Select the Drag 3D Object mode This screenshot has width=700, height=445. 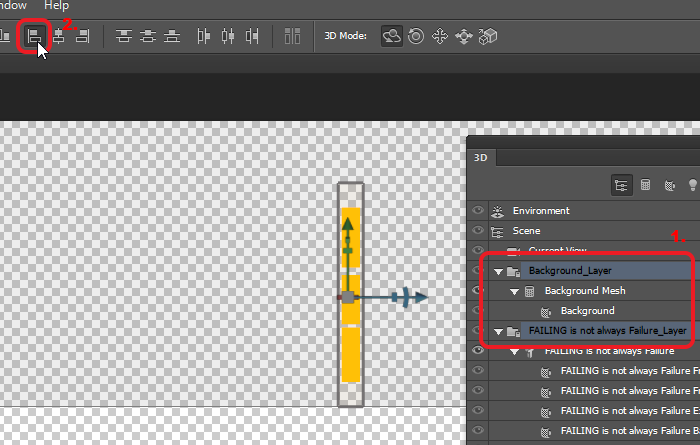click(x=440, y=36)
